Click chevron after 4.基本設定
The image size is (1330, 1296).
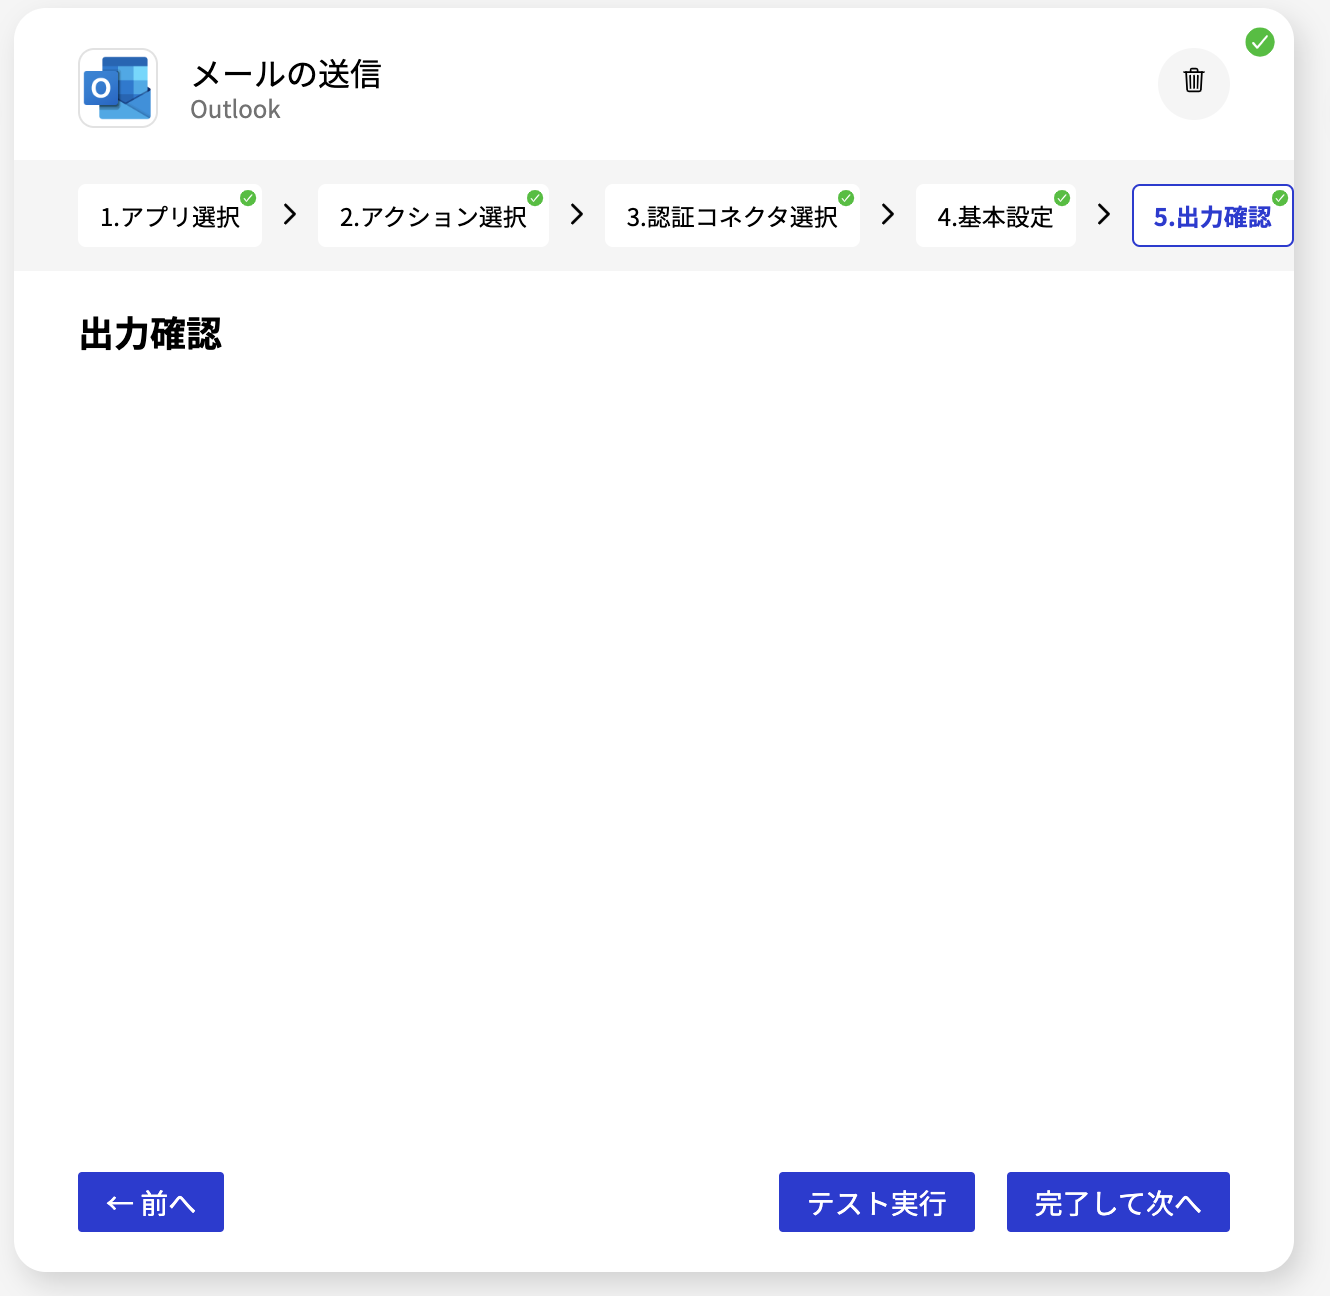pos(1104,214)
